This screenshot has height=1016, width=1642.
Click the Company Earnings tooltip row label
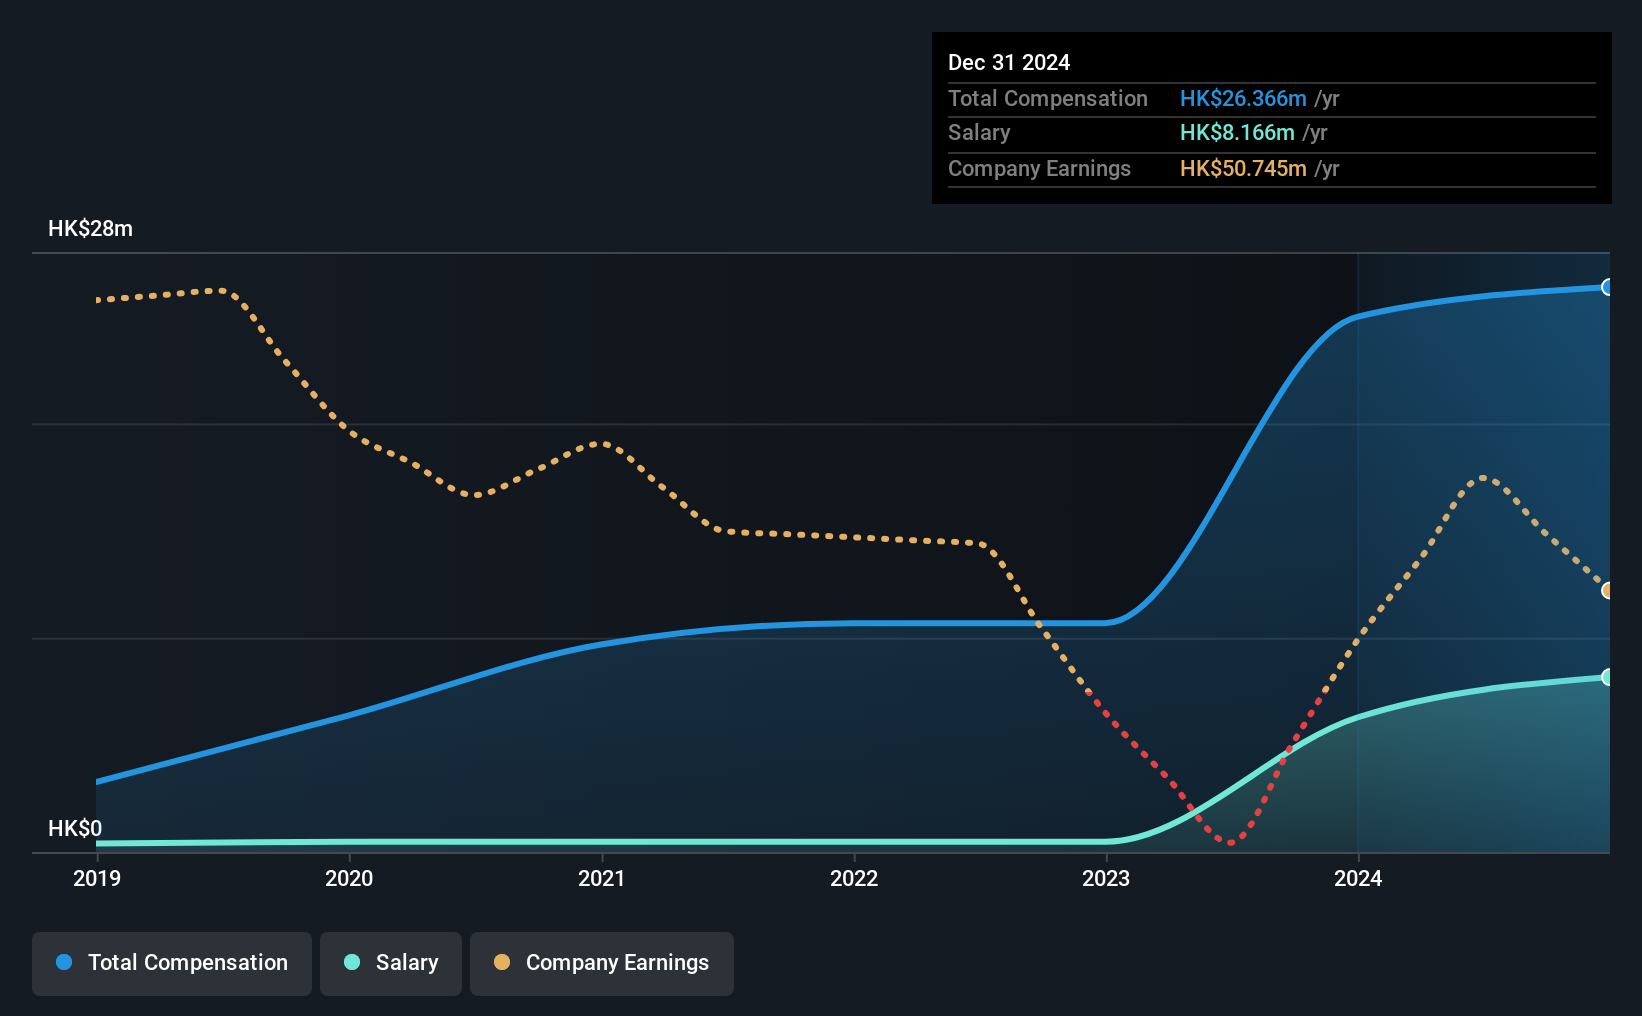coord(1039,168)
